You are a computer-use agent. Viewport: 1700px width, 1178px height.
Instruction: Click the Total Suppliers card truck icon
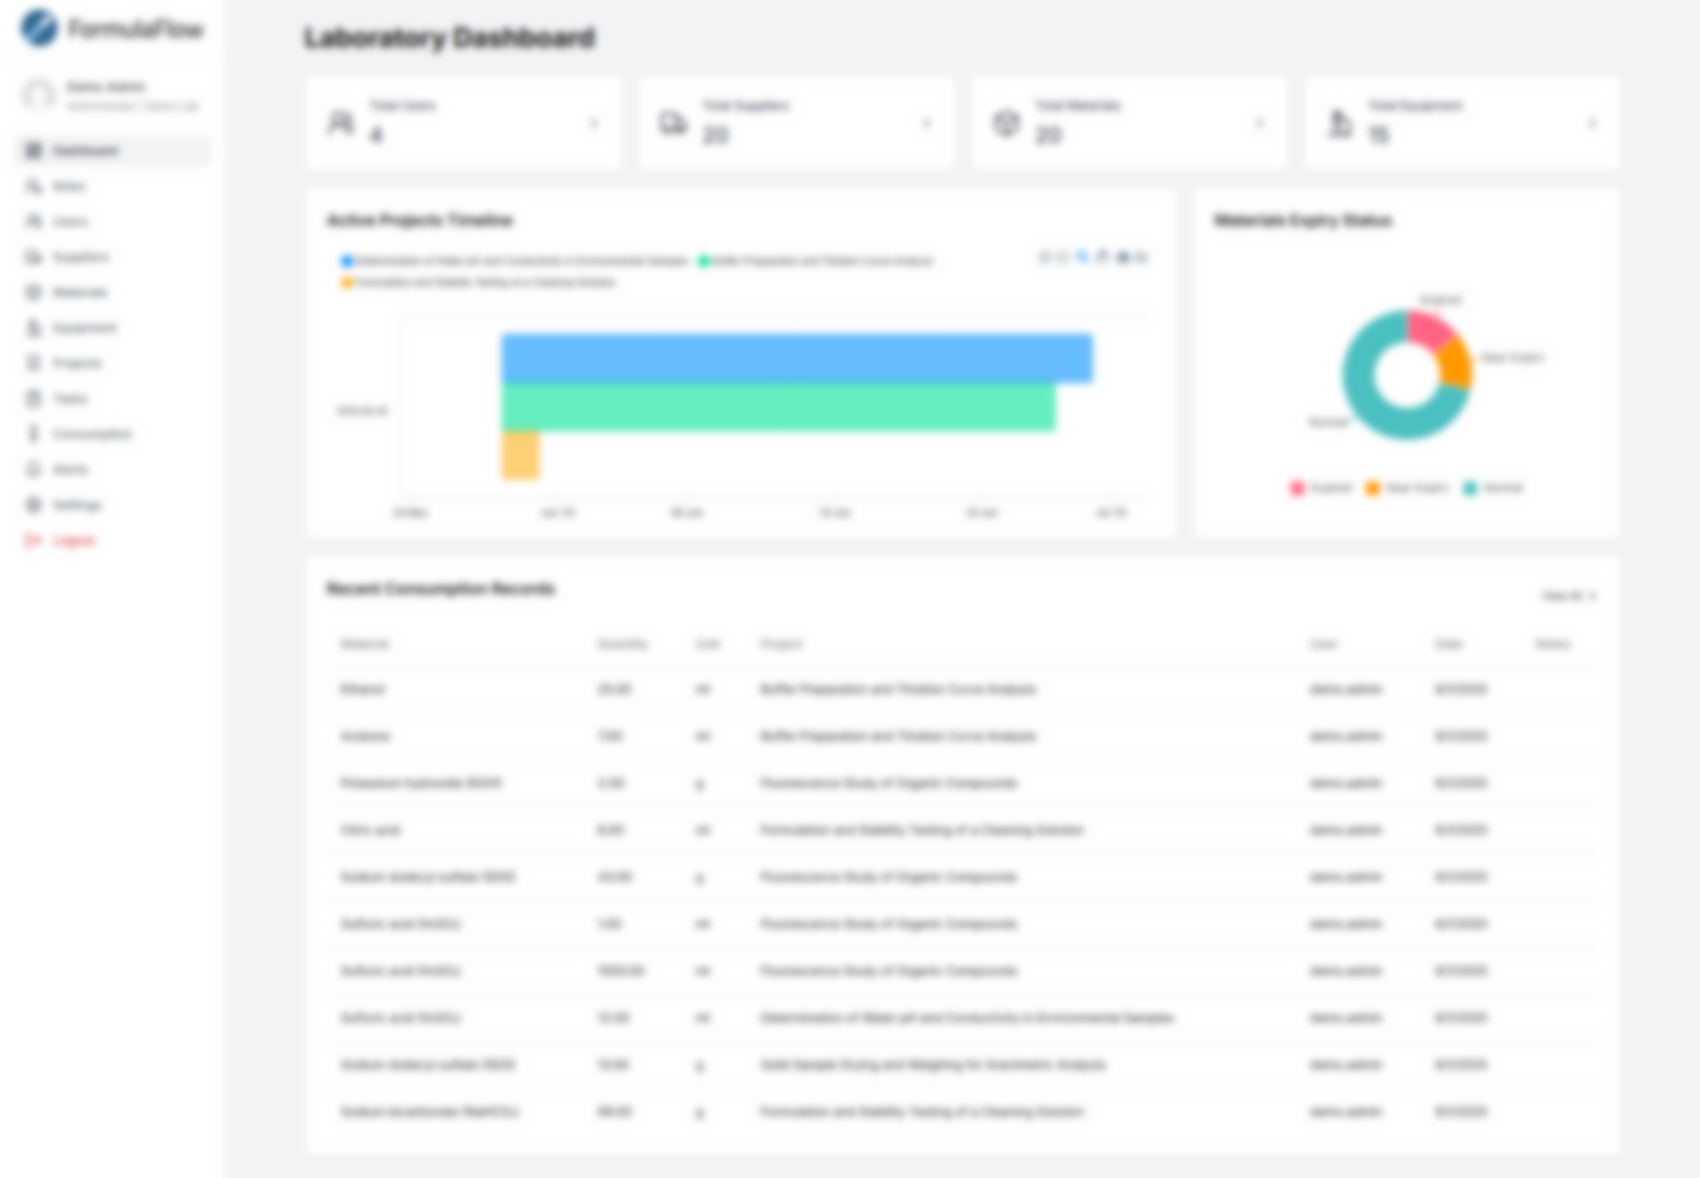[x=673, y=123]
